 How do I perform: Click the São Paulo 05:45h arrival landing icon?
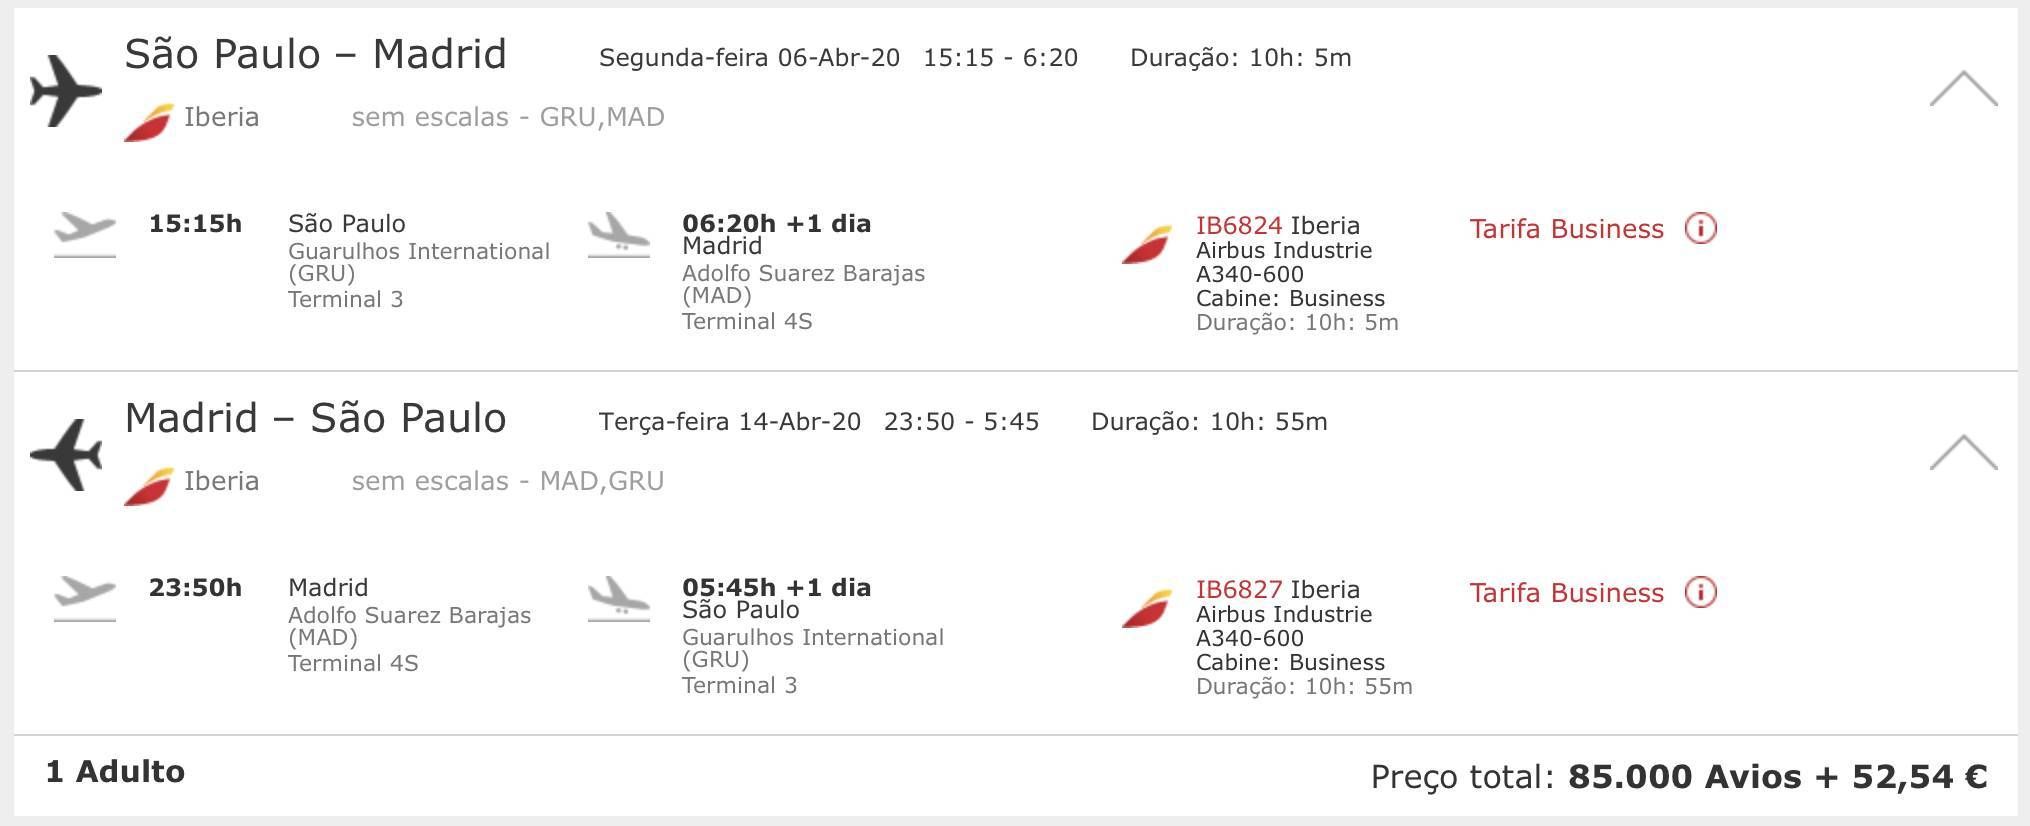click(619, 599)
